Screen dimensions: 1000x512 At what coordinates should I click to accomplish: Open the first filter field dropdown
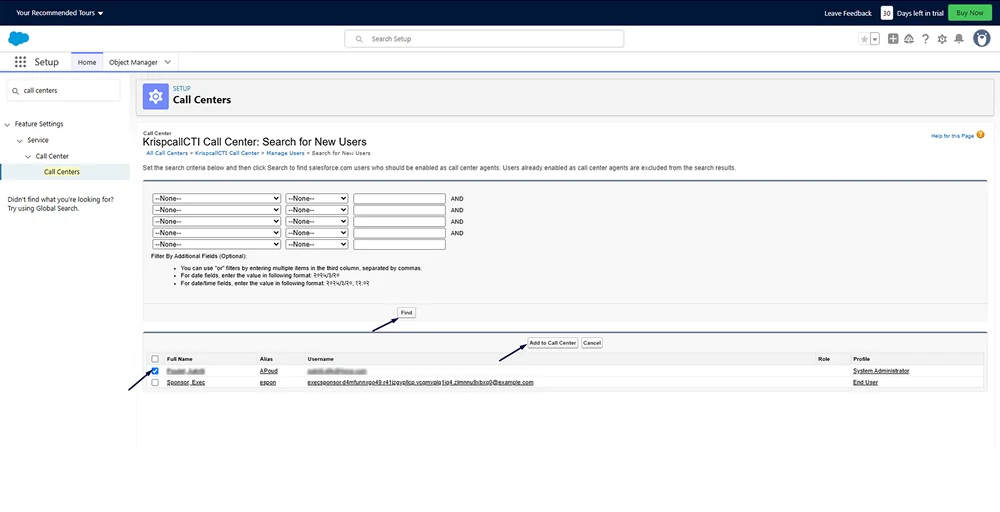(x=217, y=198)
